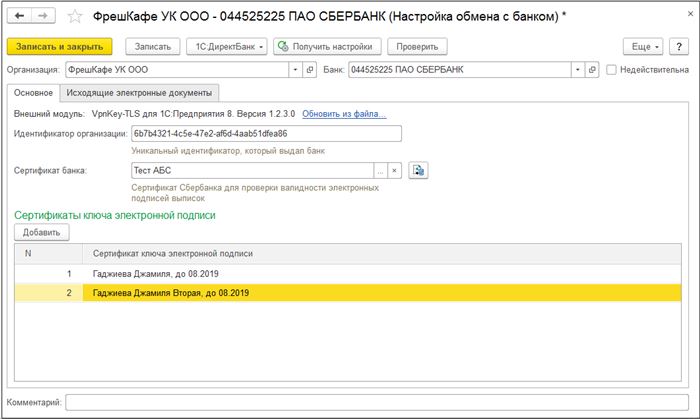700x419 pixels.
Task: Open help with the question mark button
Action: (679, 46)
